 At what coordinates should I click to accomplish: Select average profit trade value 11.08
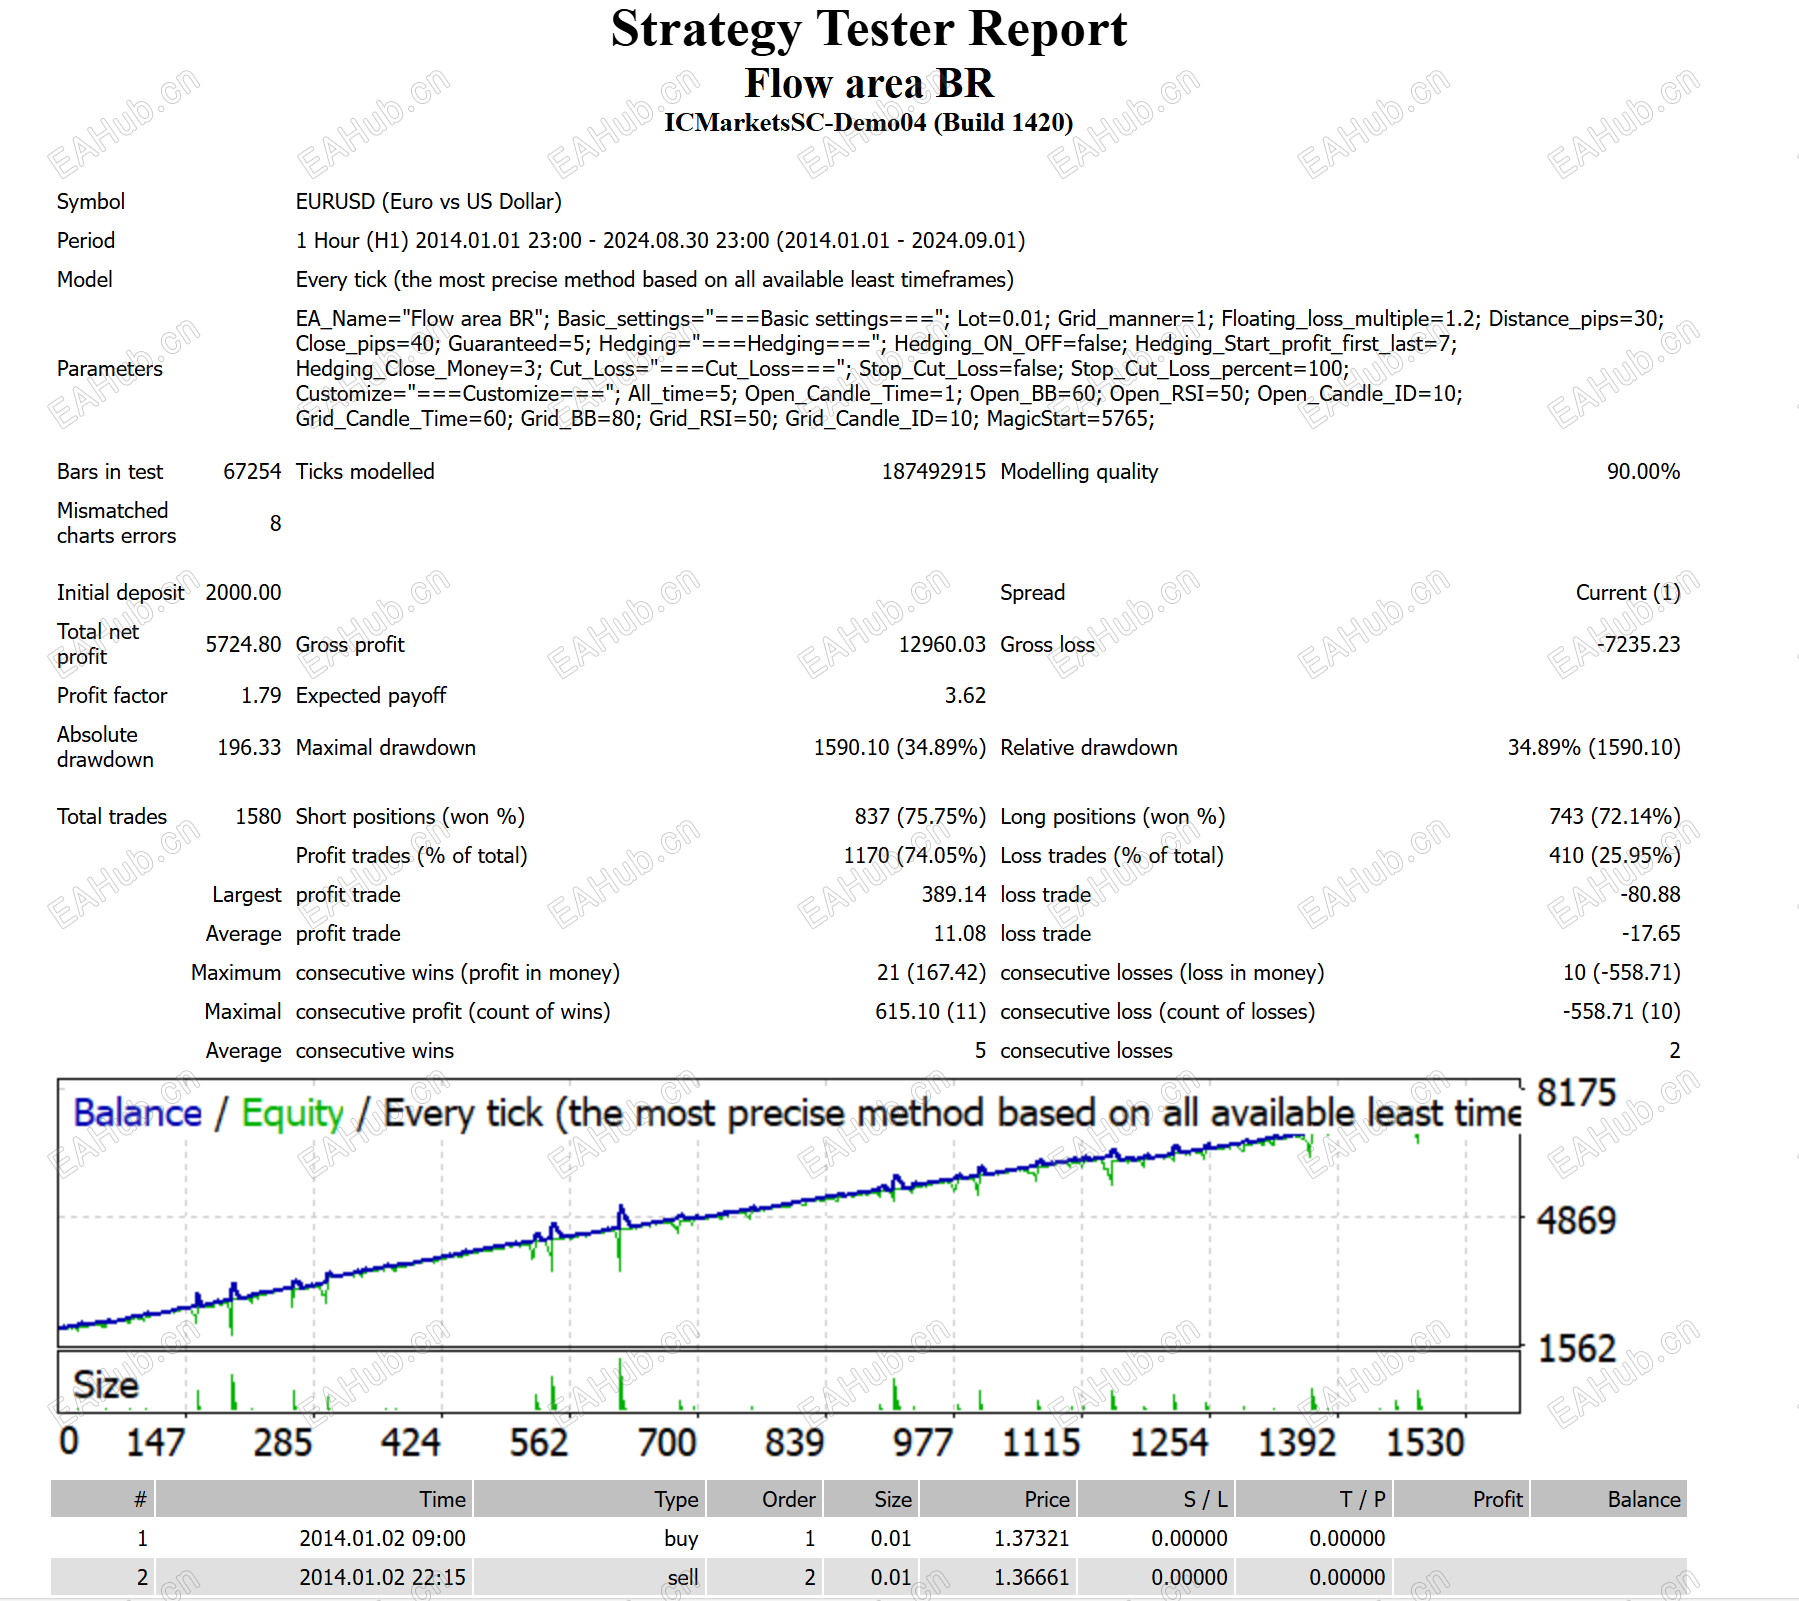tap(959, 934)
